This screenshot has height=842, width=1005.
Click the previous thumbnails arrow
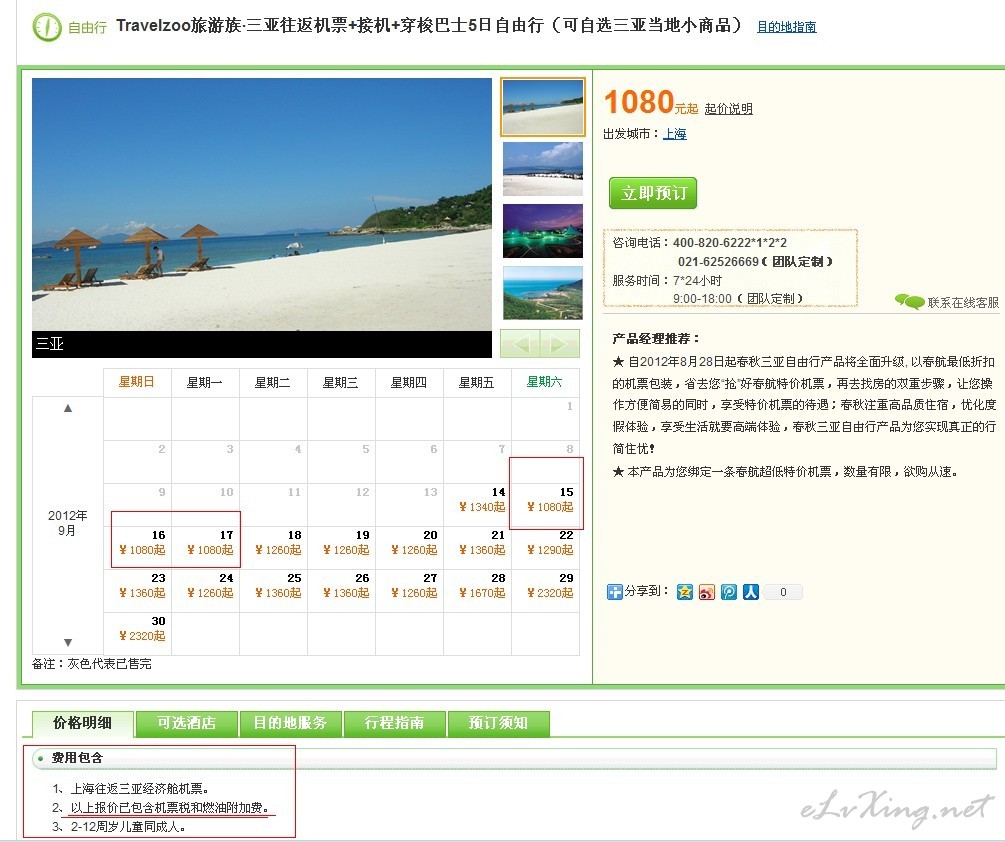pos(520,344)
